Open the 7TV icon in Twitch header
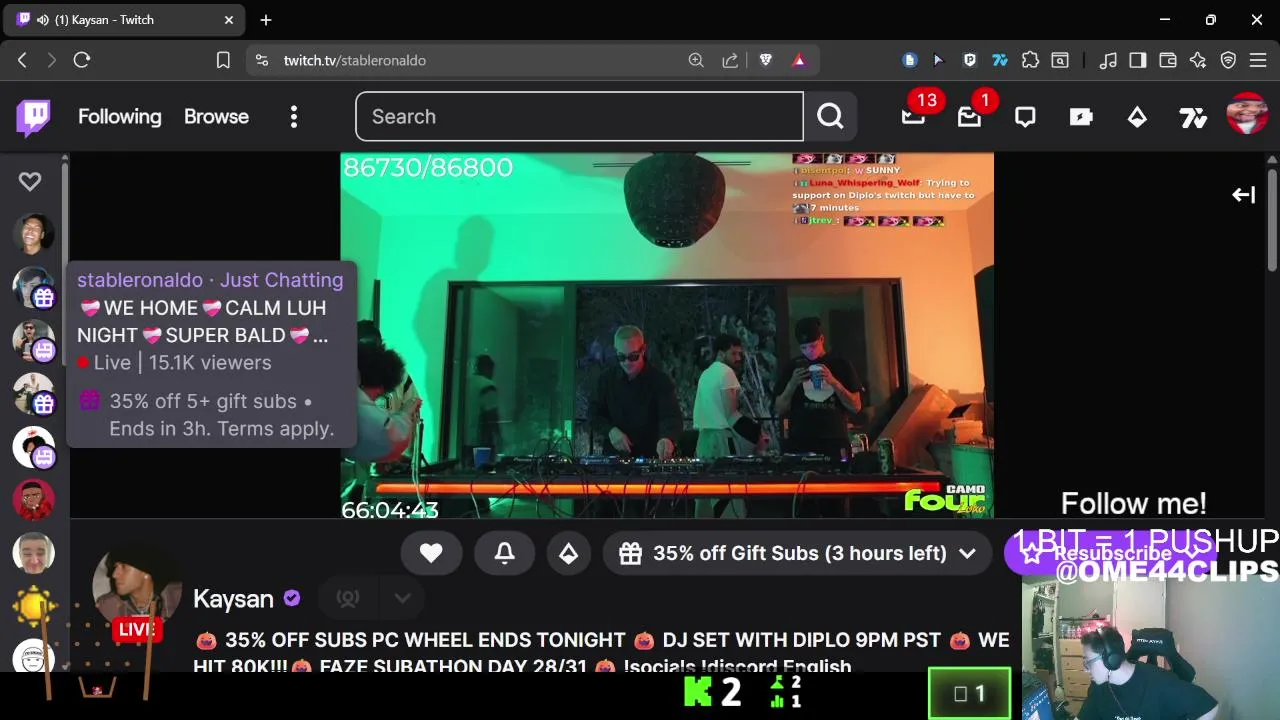 1193,119
